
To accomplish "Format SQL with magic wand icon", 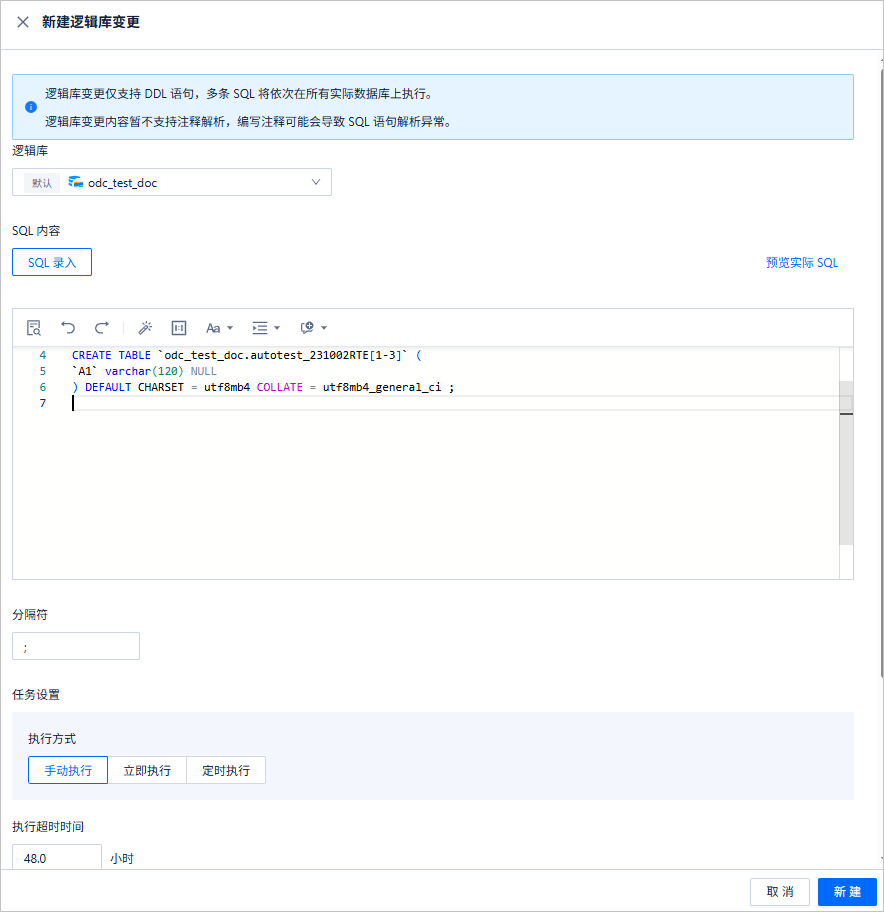I will 145,328.
